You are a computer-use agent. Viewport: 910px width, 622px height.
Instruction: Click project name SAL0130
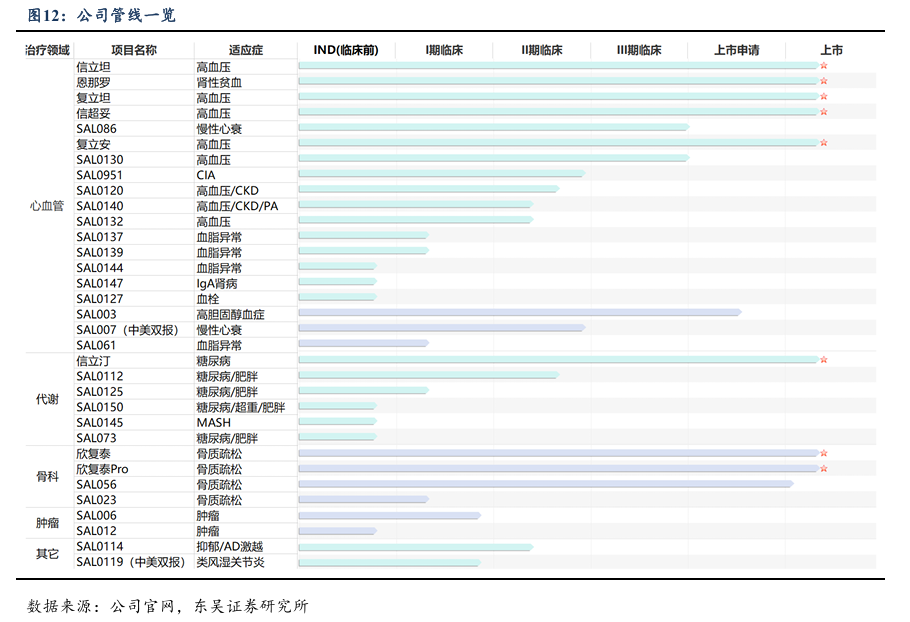(100, 160)
